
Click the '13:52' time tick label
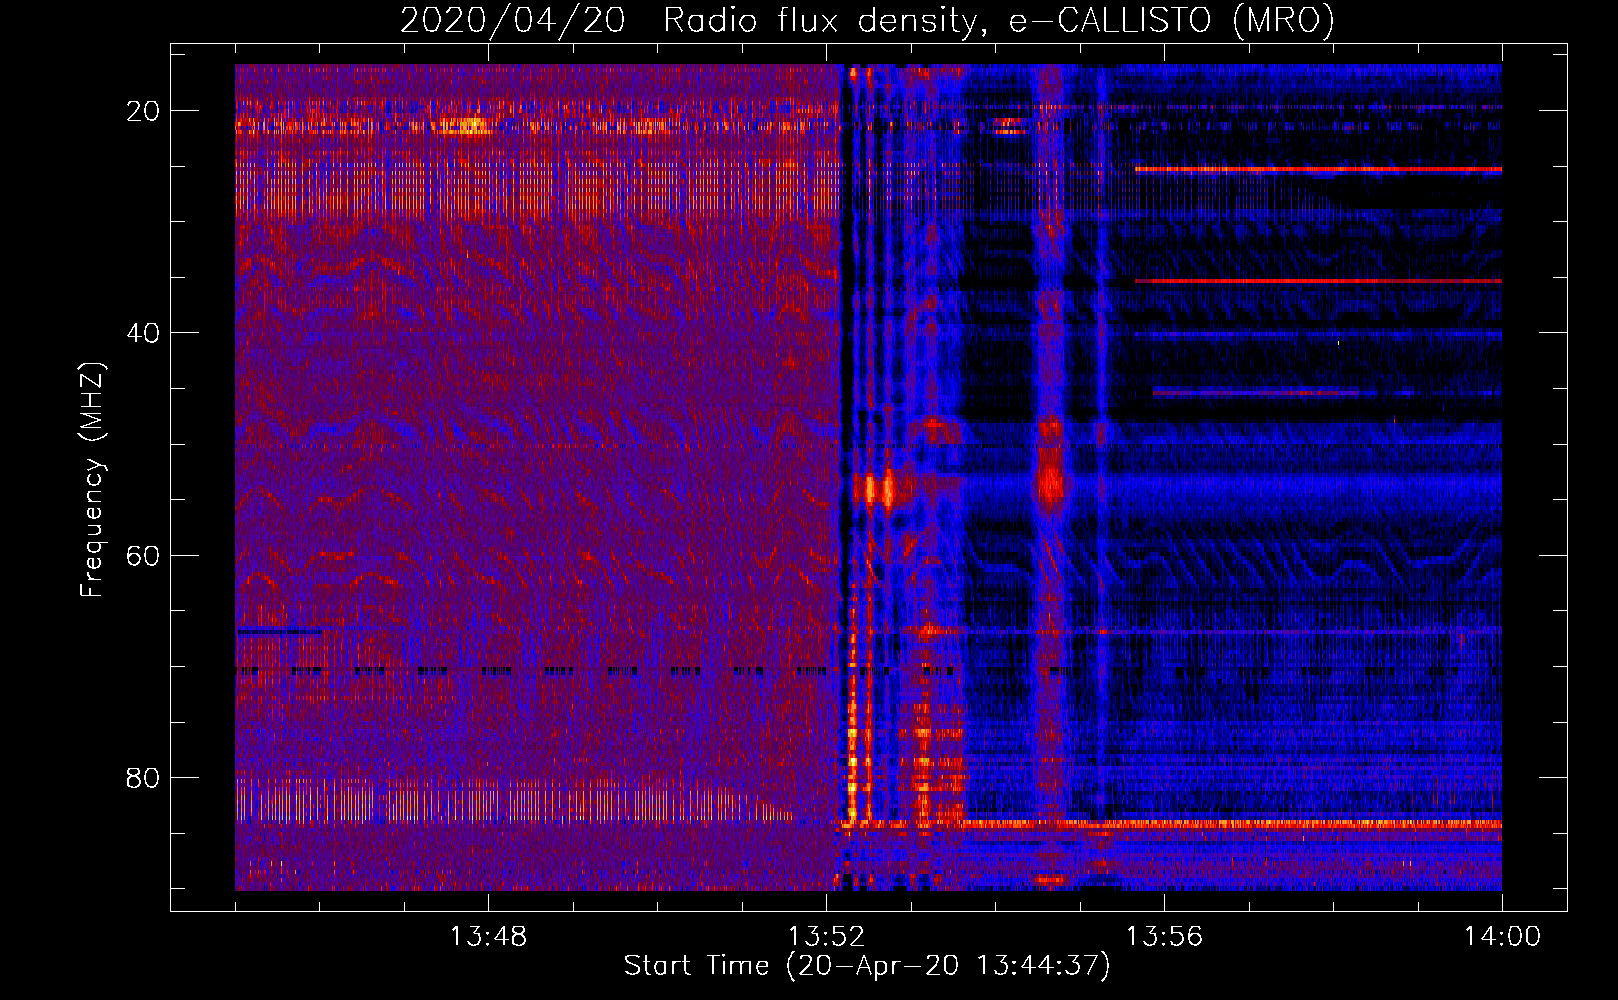826,937
